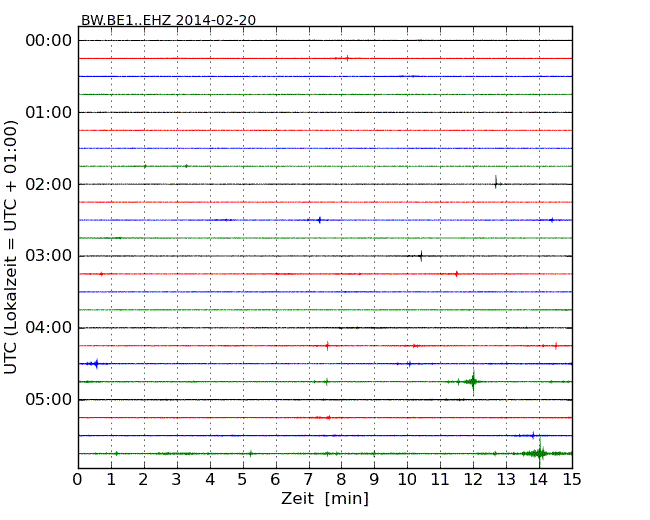Image resolution: width=650 pixels, height=520 pixels.
Task: Select the 03:00 time label
Action: click(x=49, y=256)
